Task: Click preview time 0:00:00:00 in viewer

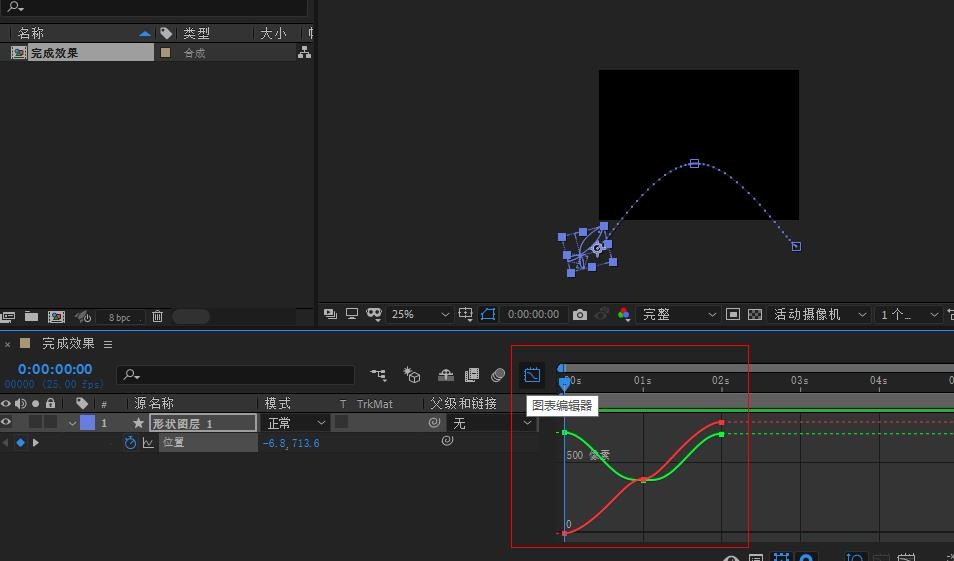Action: click(534, 314)
